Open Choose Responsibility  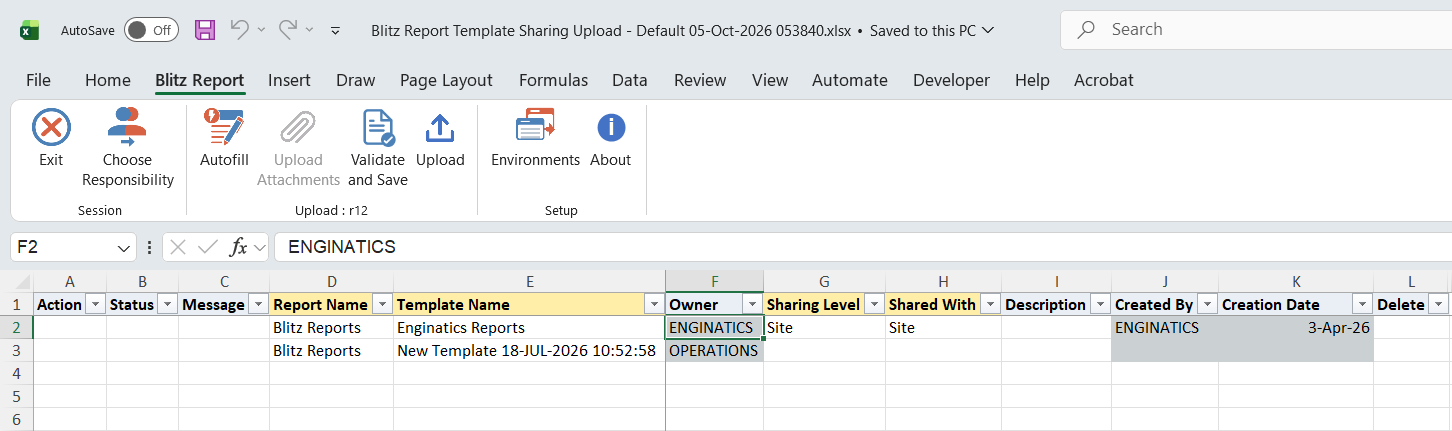[128, 148]
